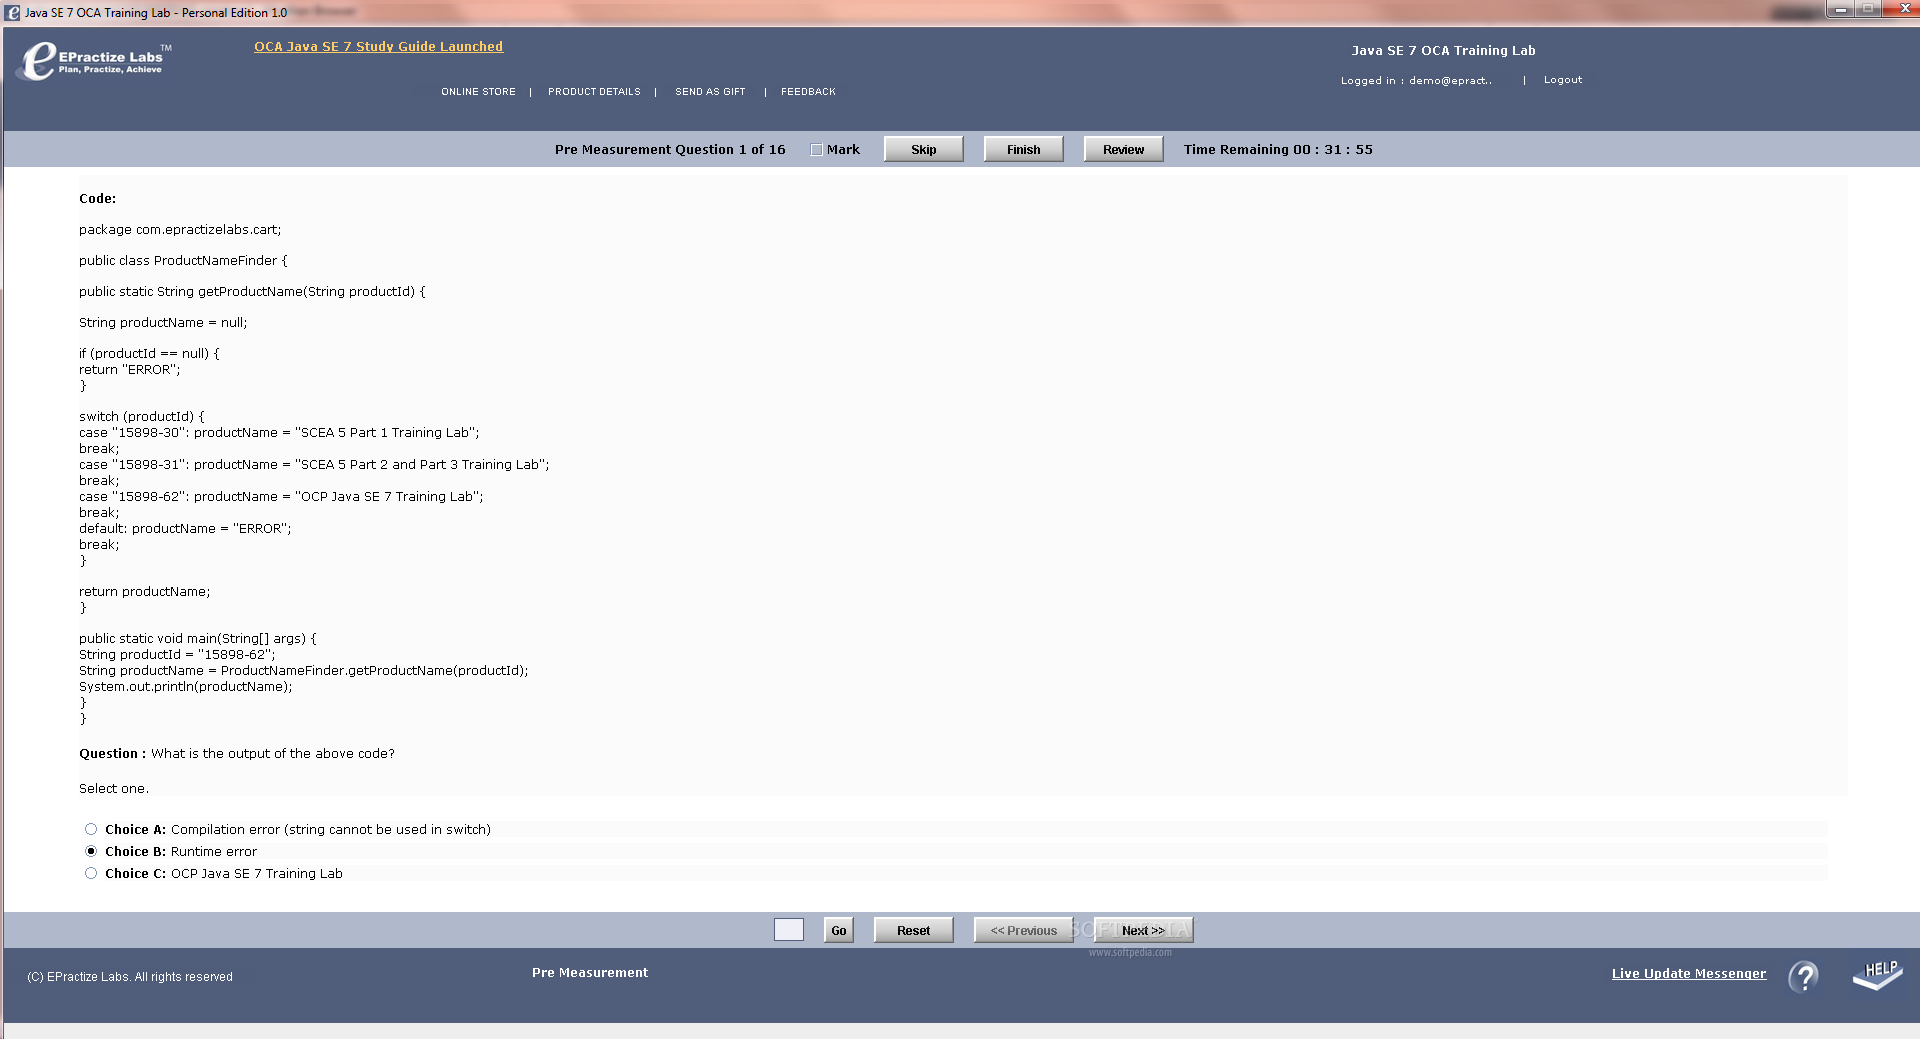Click the 'Select one.' instruction text
The image size is (1920, 1039).
click(x=114, y=789)
